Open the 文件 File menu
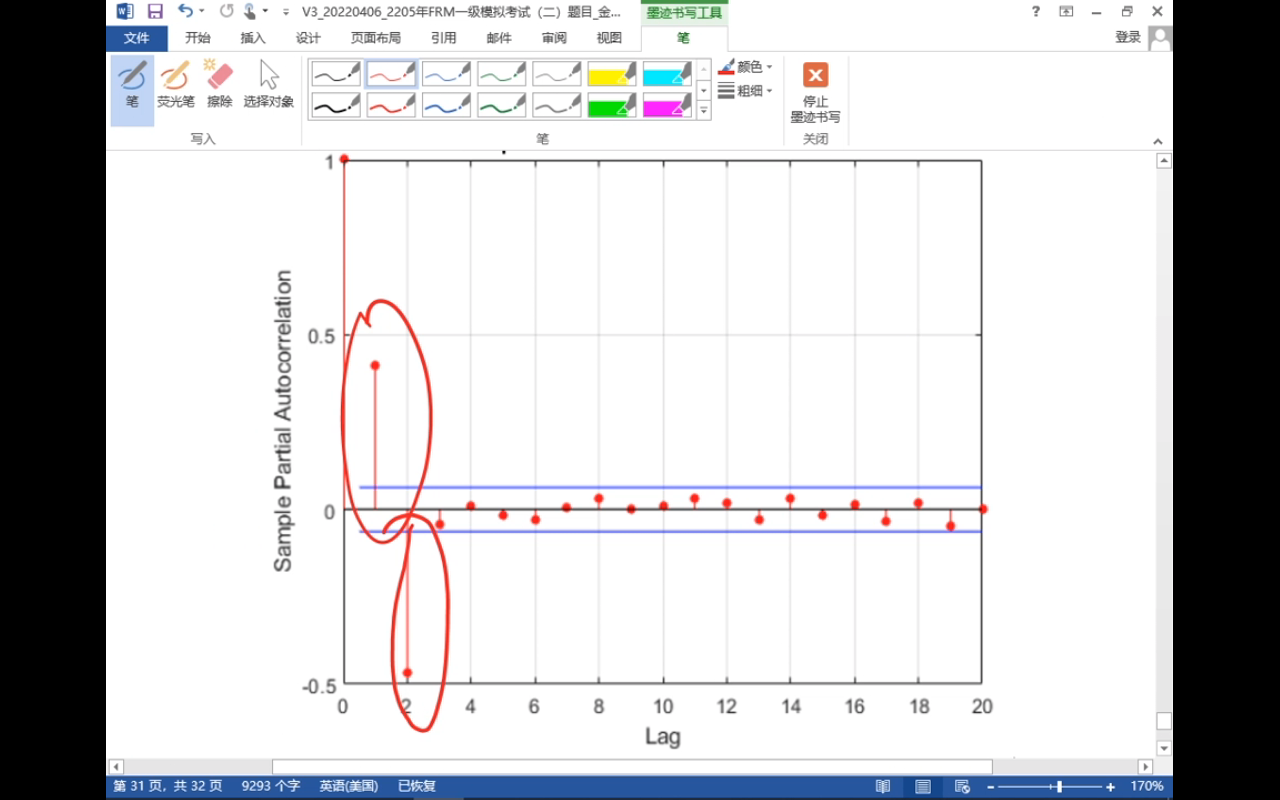The height and width of the screenshot is (800, 1280). [x=136, y=38]
